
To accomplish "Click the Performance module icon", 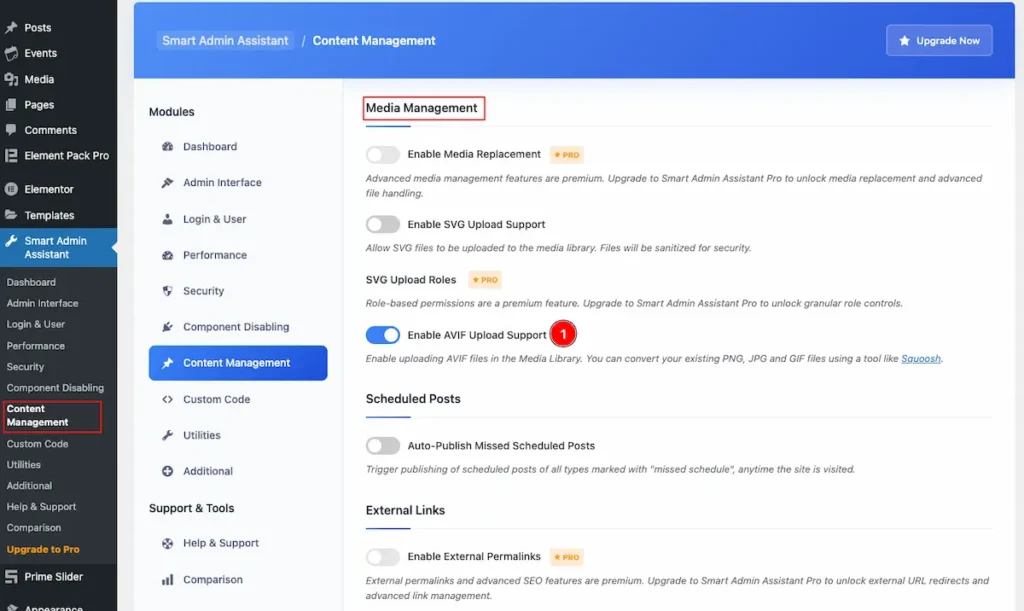I will (168, 255).
